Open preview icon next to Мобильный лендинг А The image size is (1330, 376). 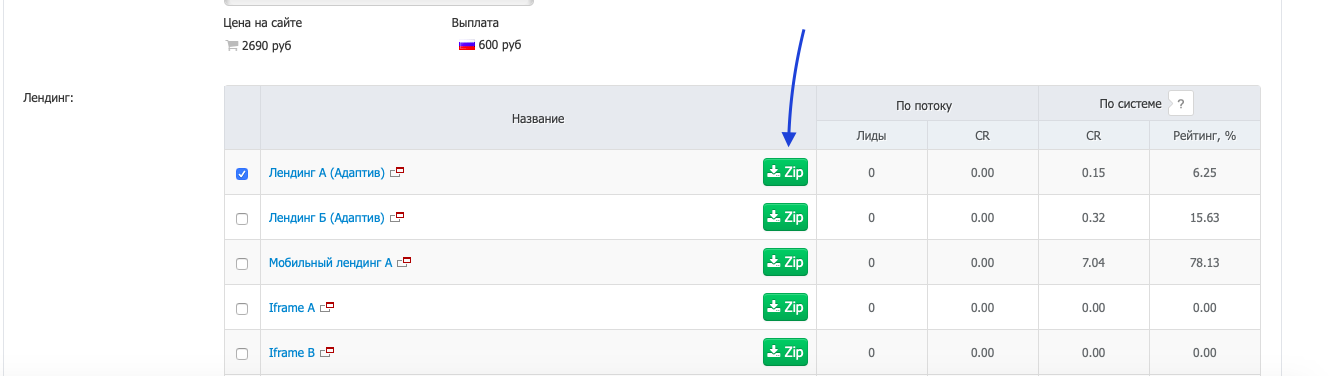click(x=404, y=262)
